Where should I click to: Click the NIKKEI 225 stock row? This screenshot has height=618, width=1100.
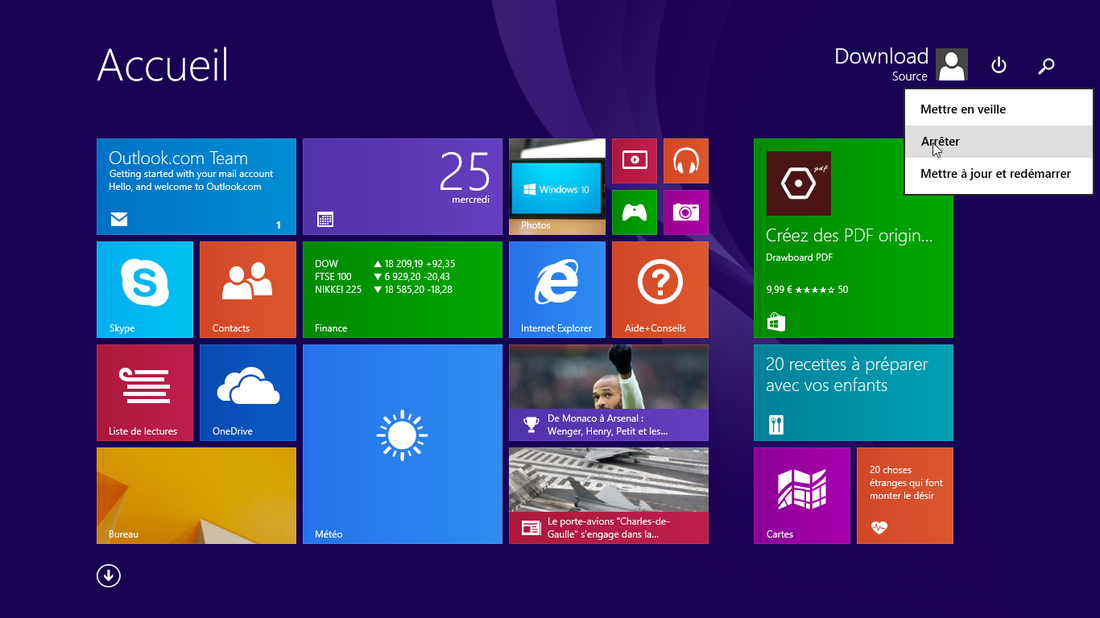(384, 289)
